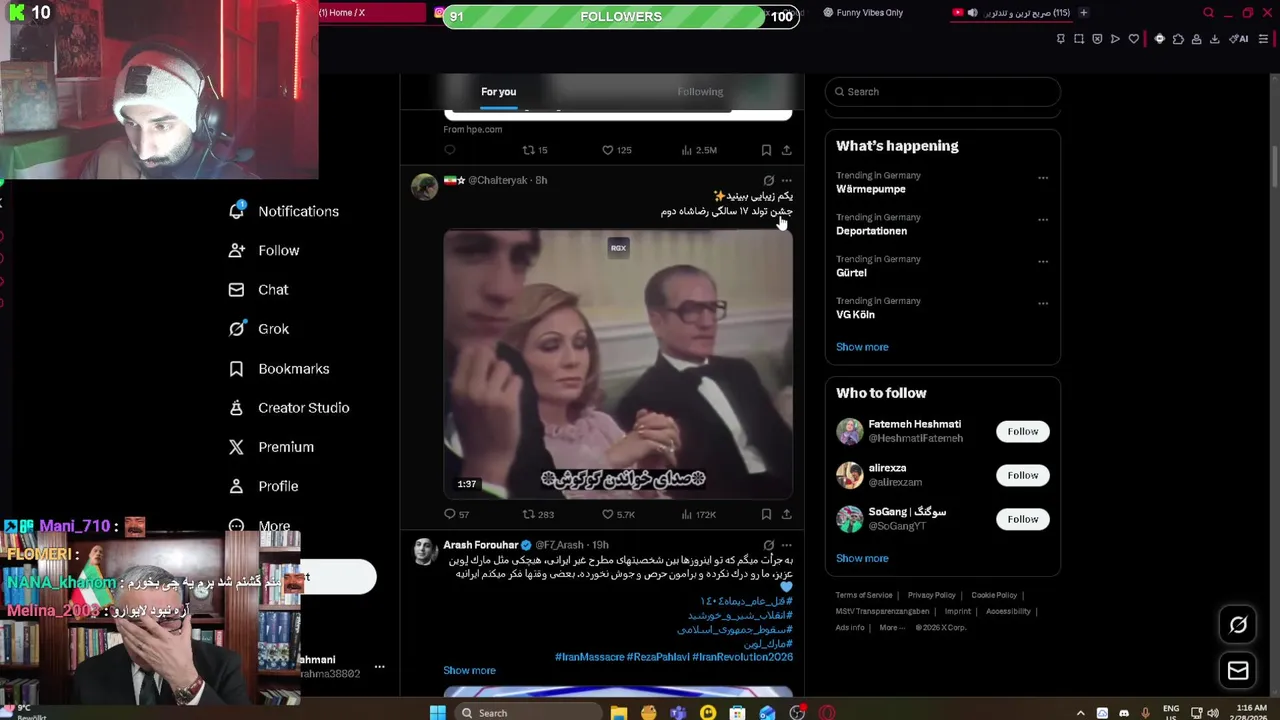This screenshot has width=1280, height=720.
Task: Open #IranMassacre hashtag link
Action: (x=589, y=657)
